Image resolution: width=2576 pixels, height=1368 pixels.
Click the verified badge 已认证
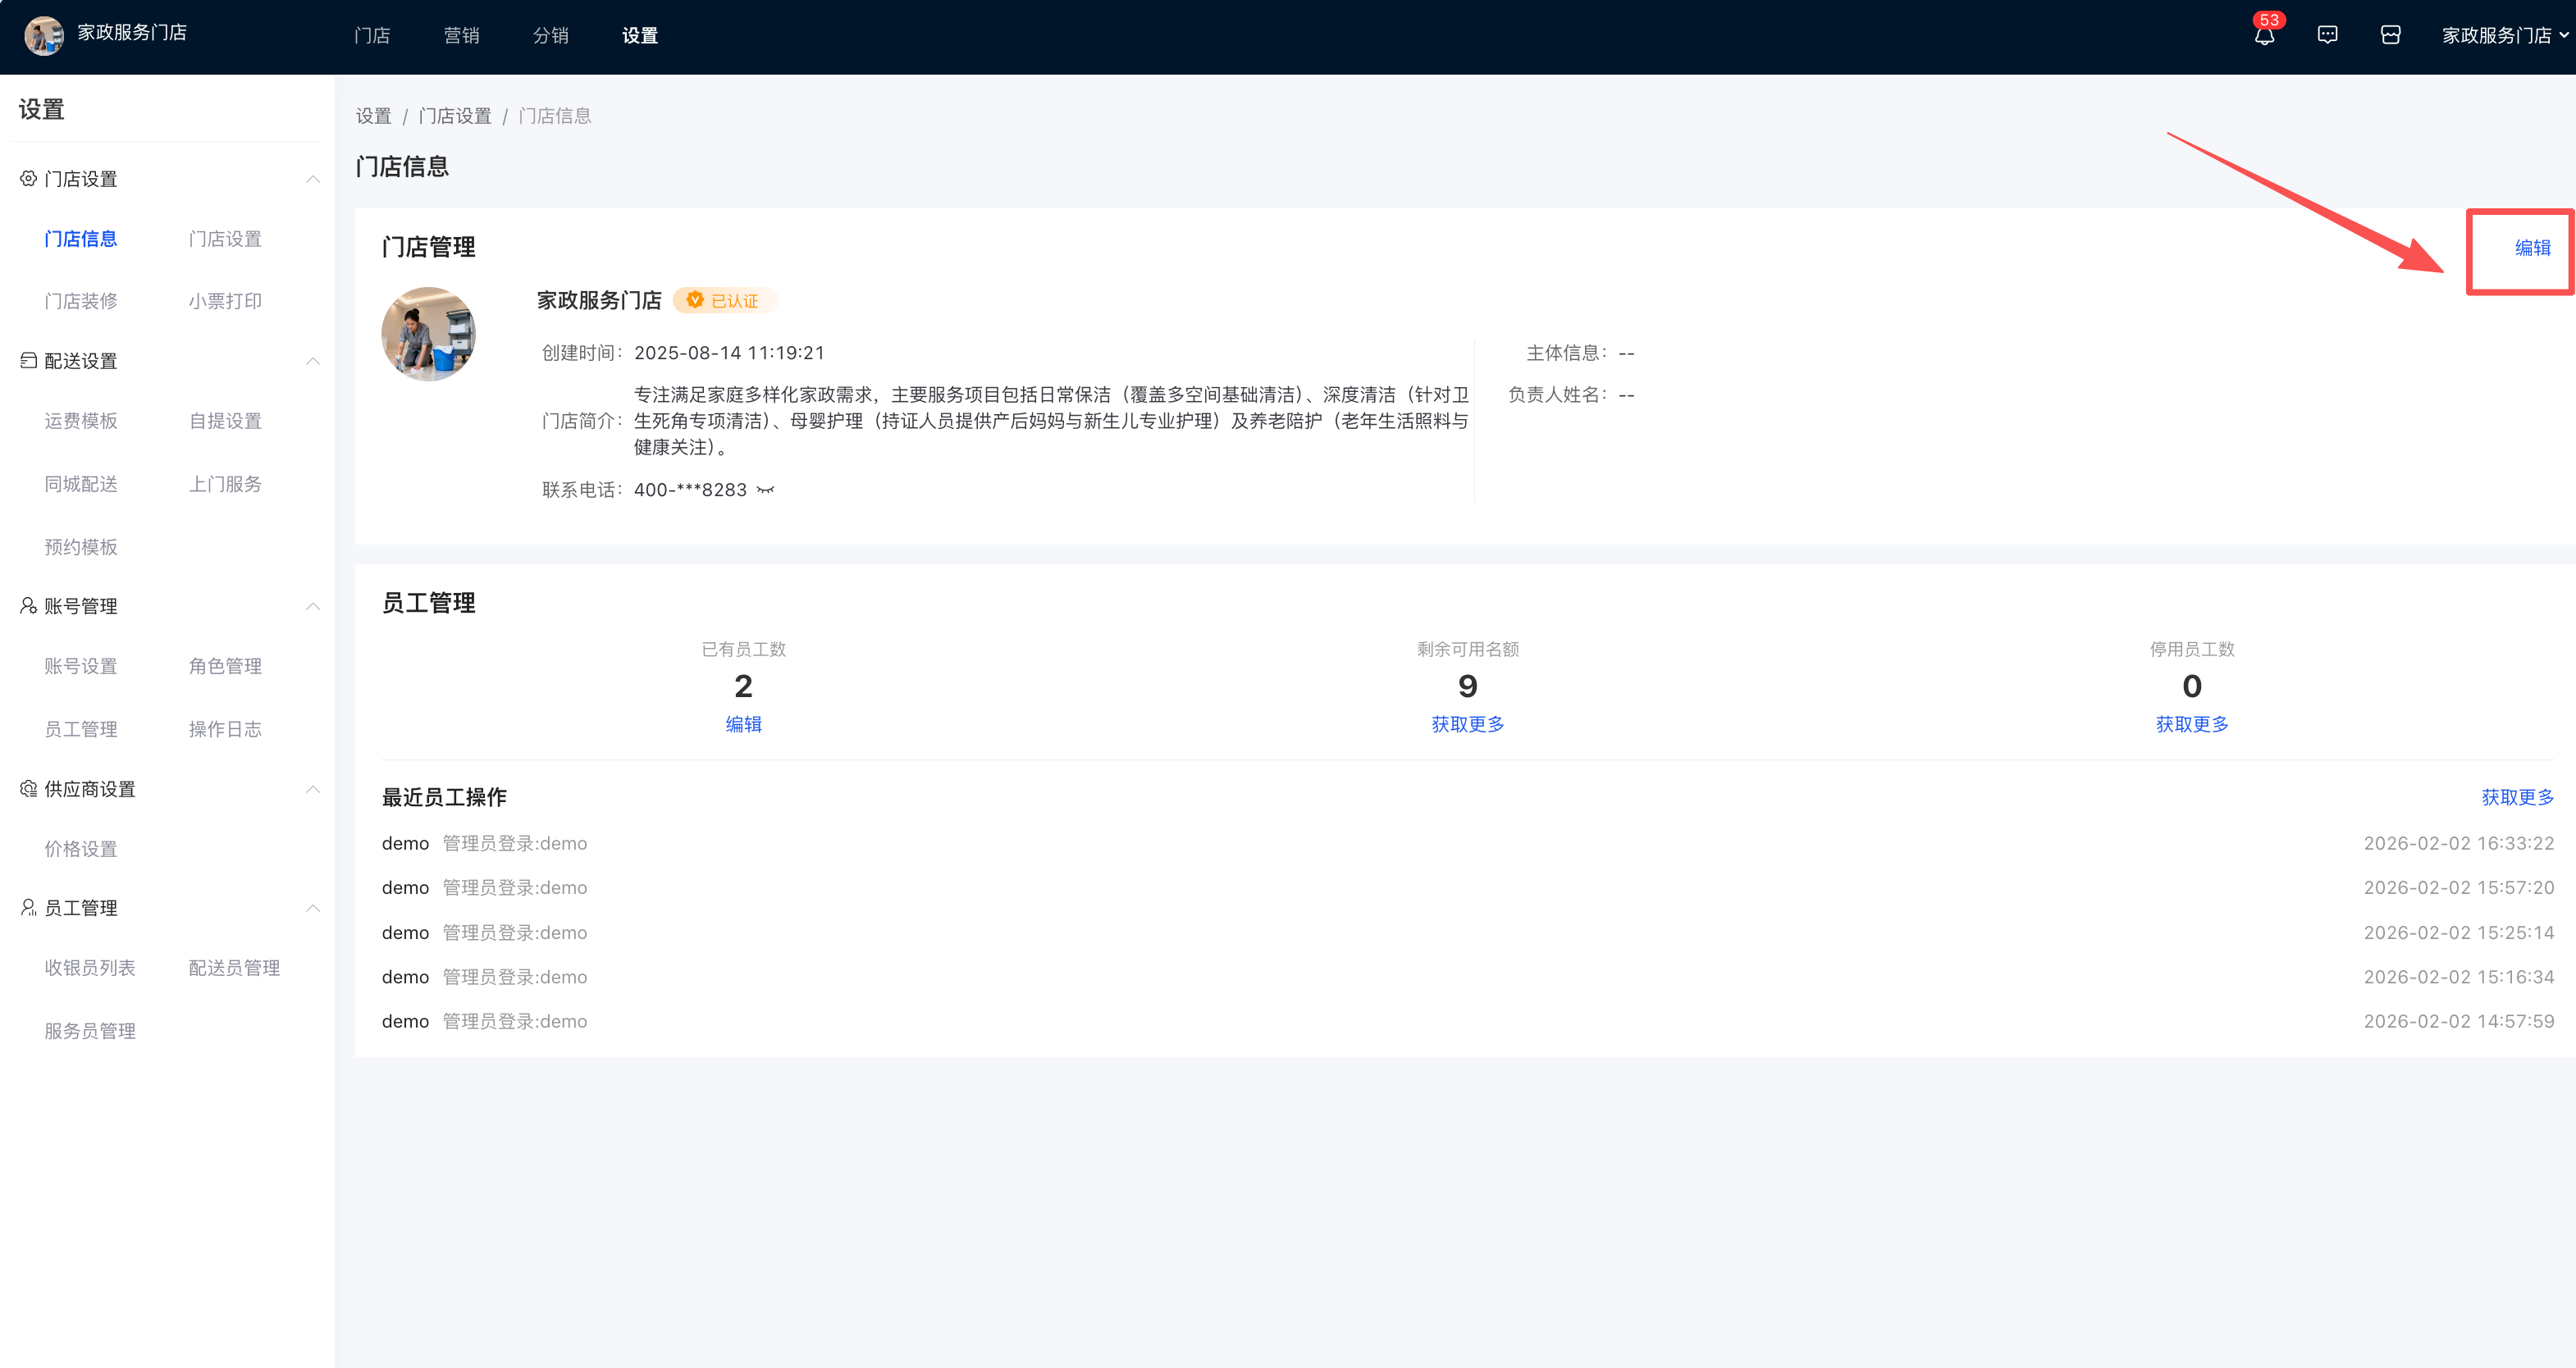(x=724, y=301)
